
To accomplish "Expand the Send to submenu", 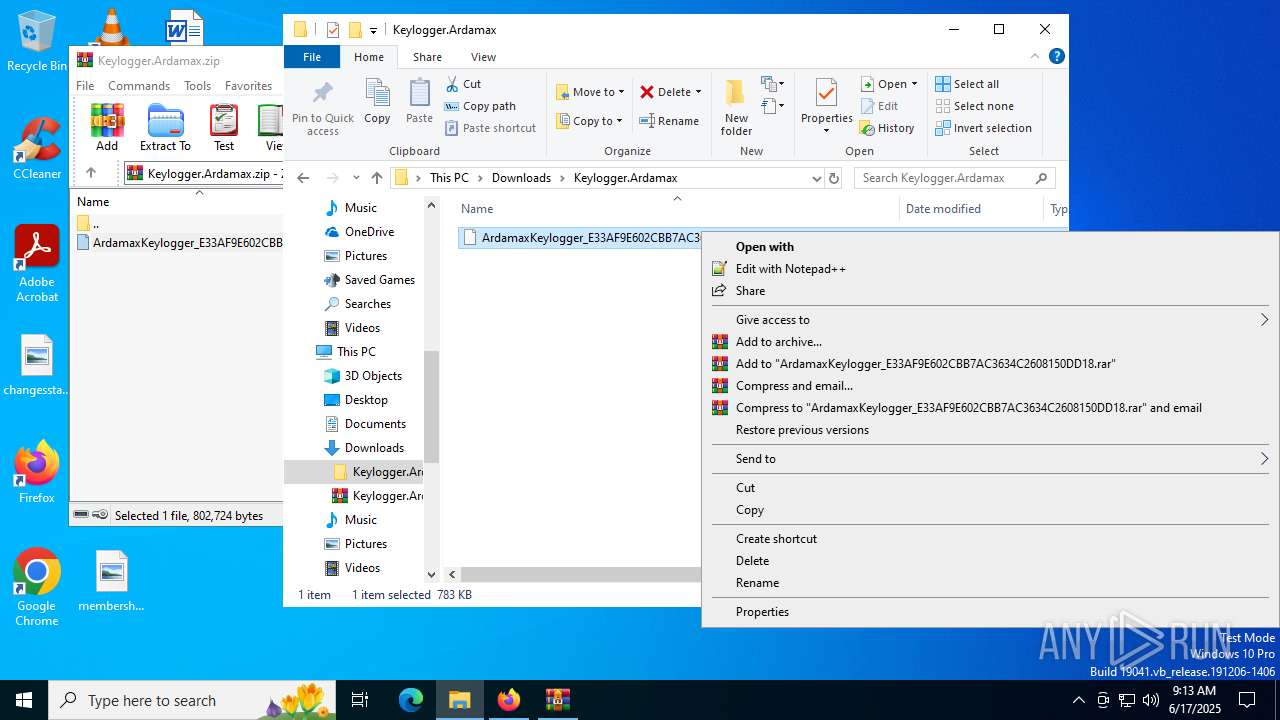I will pos(990,459).
